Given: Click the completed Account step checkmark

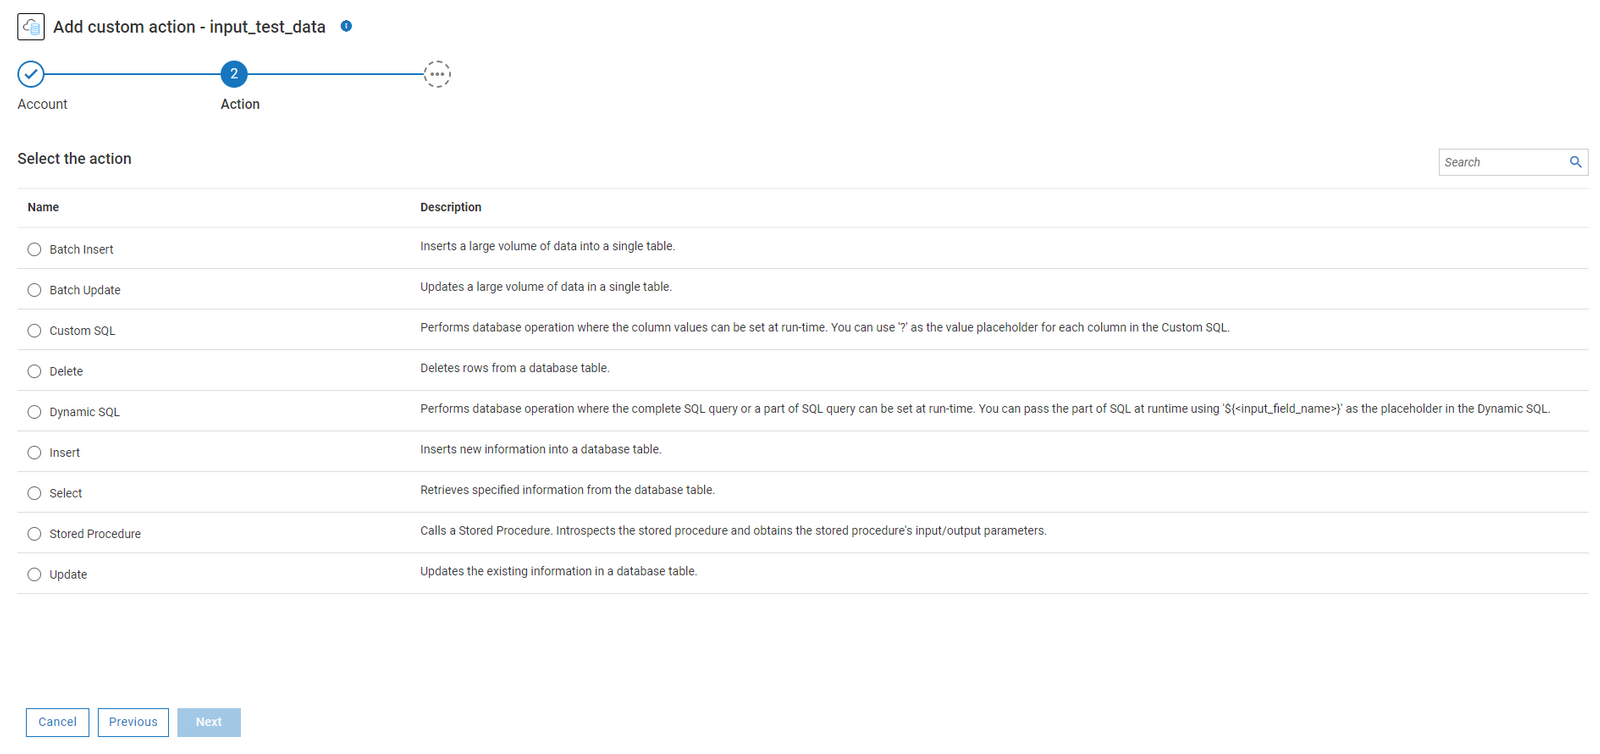Looking at the screenshot, I should tap(31, 74).
